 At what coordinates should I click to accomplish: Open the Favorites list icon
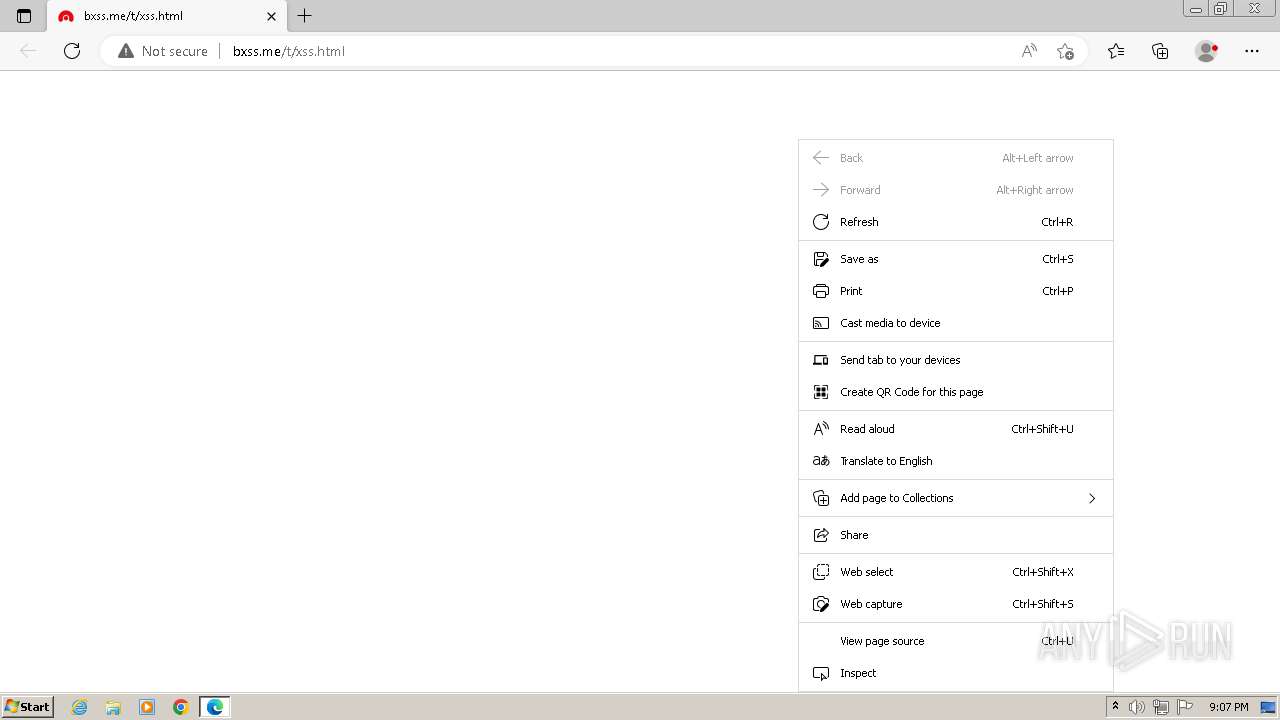(x=1116, y=51)
